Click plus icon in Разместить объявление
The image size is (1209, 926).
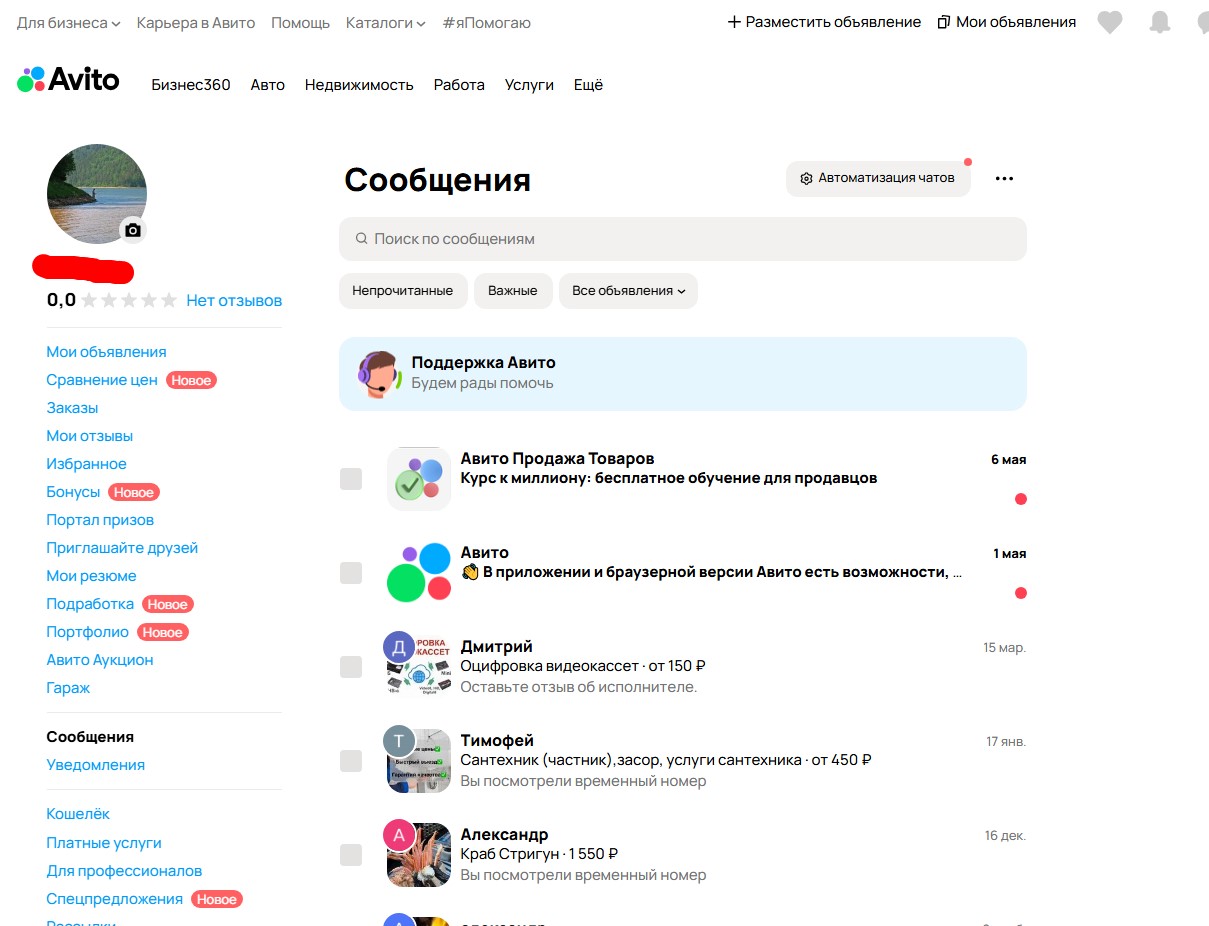pyautogui.click(x=734, y=22)
